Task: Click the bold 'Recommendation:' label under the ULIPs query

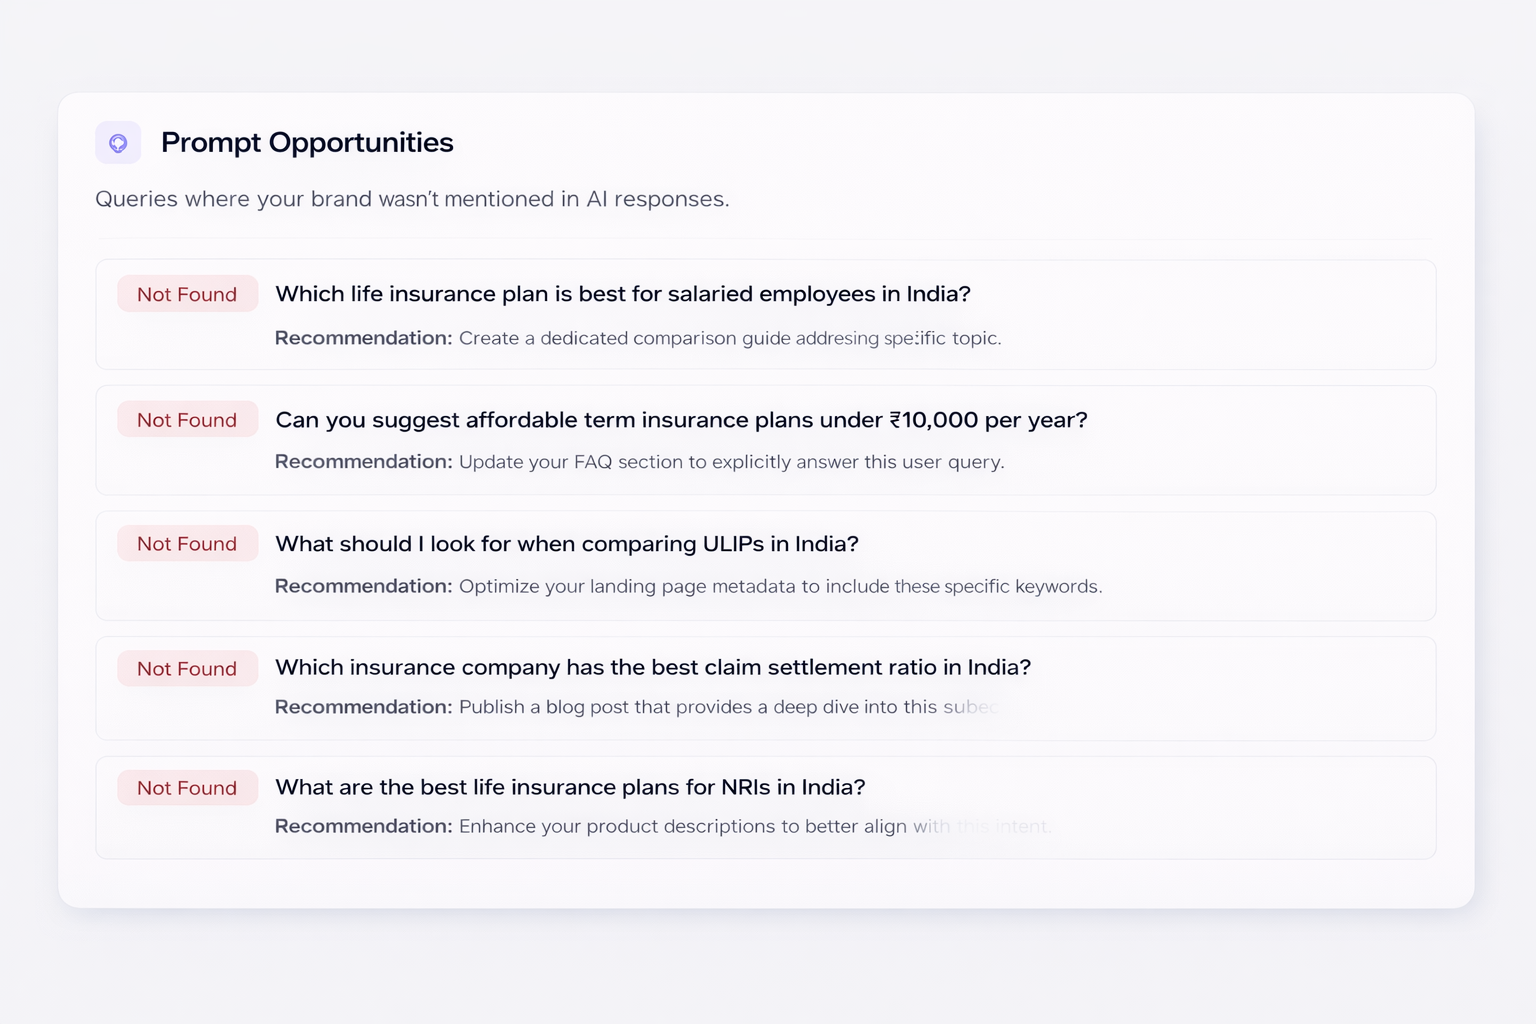Action: click(x=364, y=586)
